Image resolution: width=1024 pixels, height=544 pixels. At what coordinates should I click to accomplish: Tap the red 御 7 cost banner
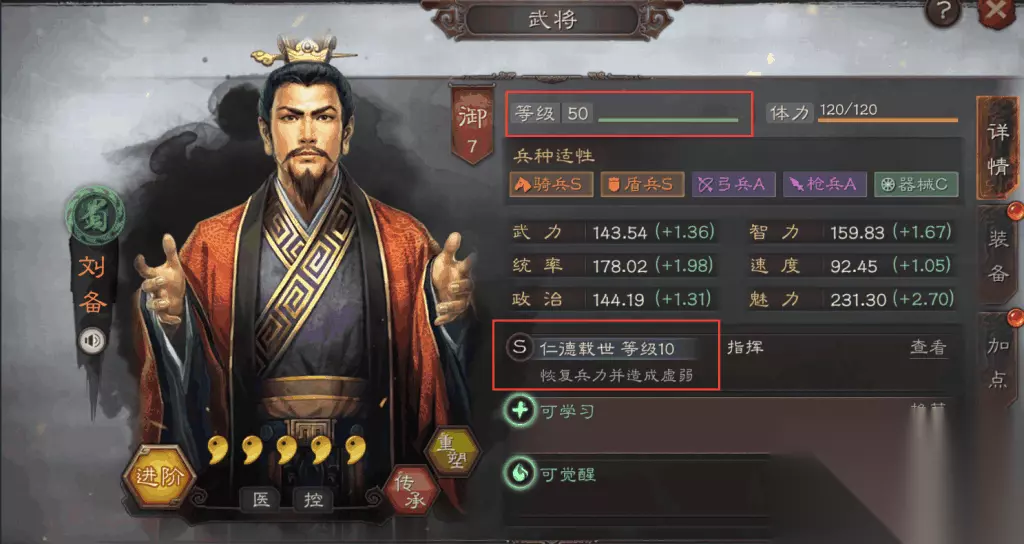(472, 125)
